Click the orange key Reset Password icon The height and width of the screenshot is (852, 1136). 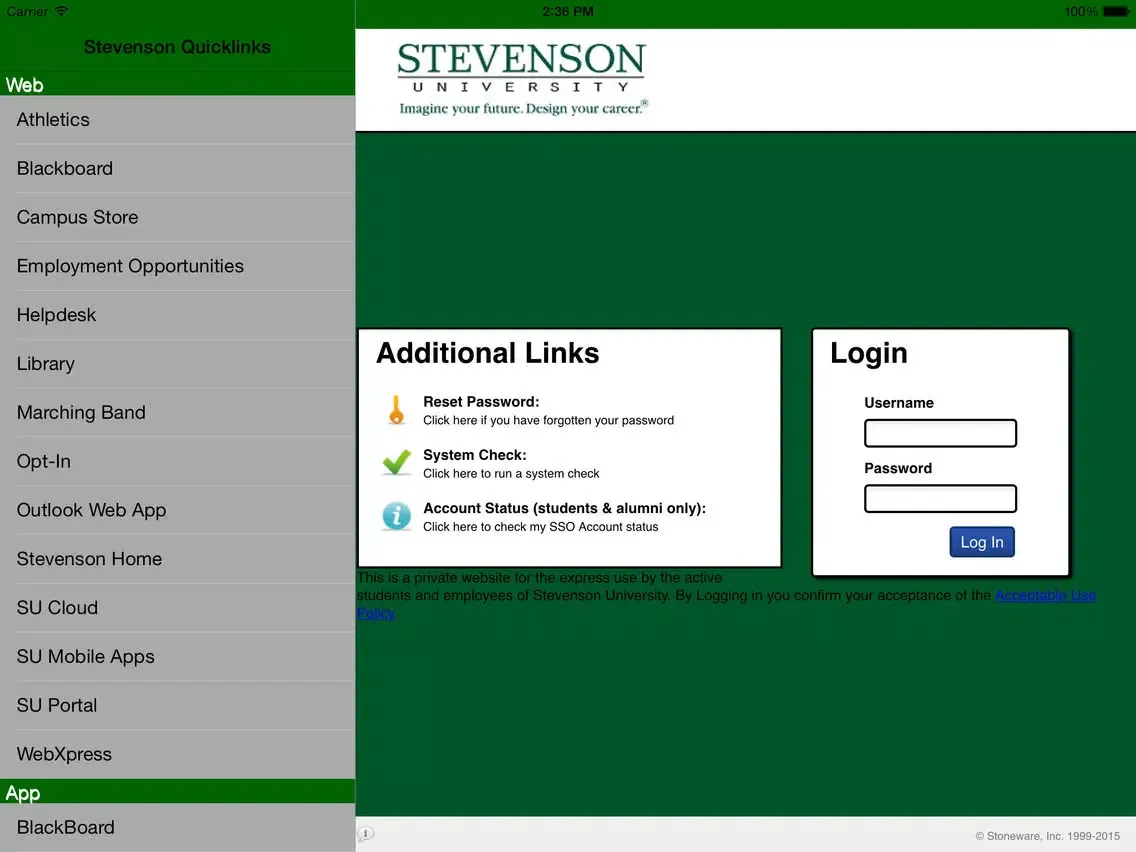pos(396,410)
